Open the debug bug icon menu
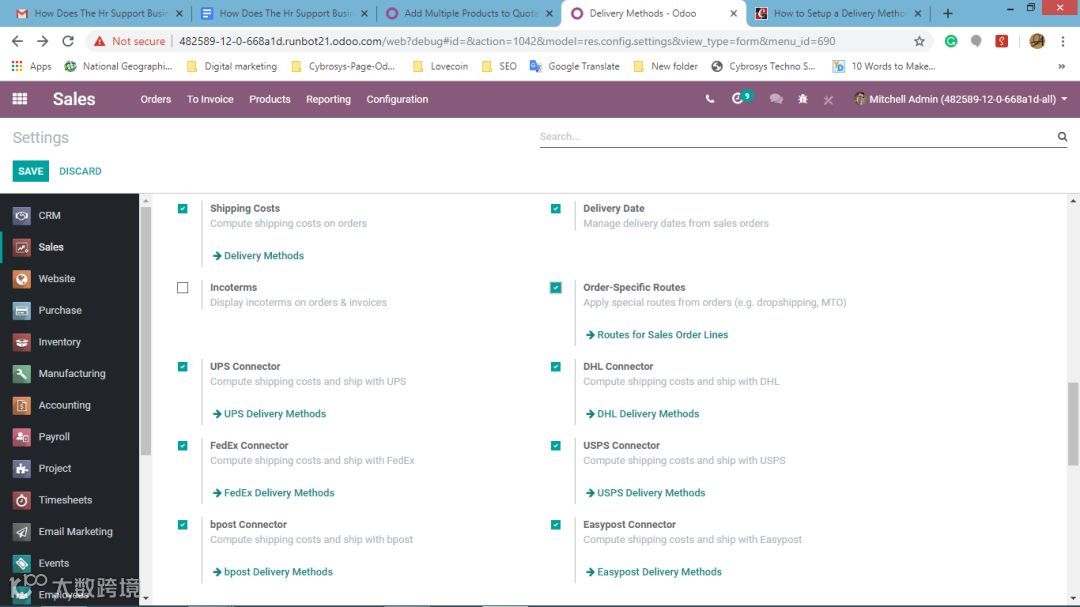Image resolution: width=1080 pixels, height=607 pixels. click(x=802, y=99)
